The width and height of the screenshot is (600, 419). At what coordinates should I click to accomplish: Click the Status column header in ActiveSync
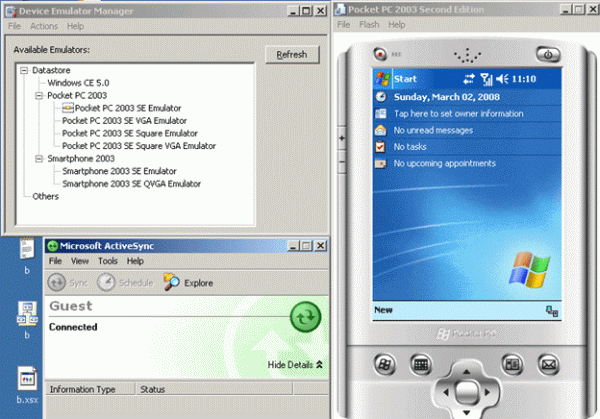point(214,389)
